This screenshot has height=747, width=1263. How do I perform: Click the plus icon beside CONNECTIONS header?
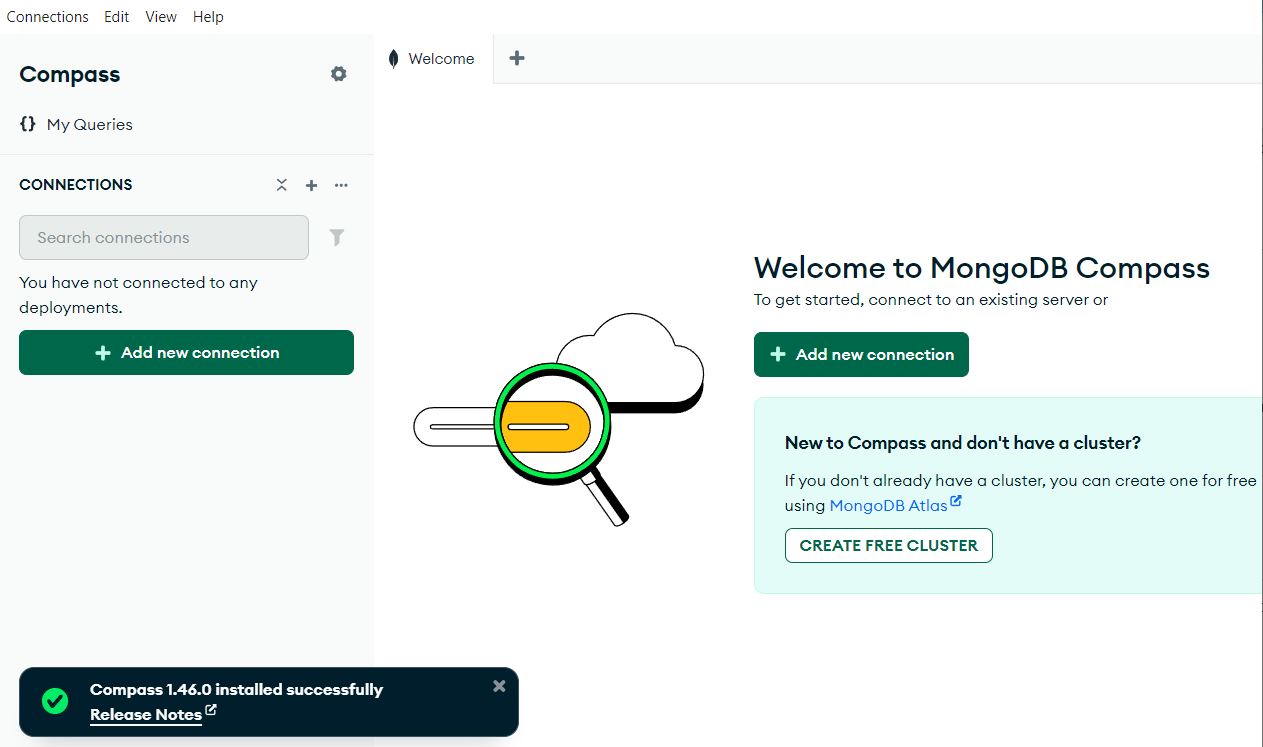pos(311,185)
